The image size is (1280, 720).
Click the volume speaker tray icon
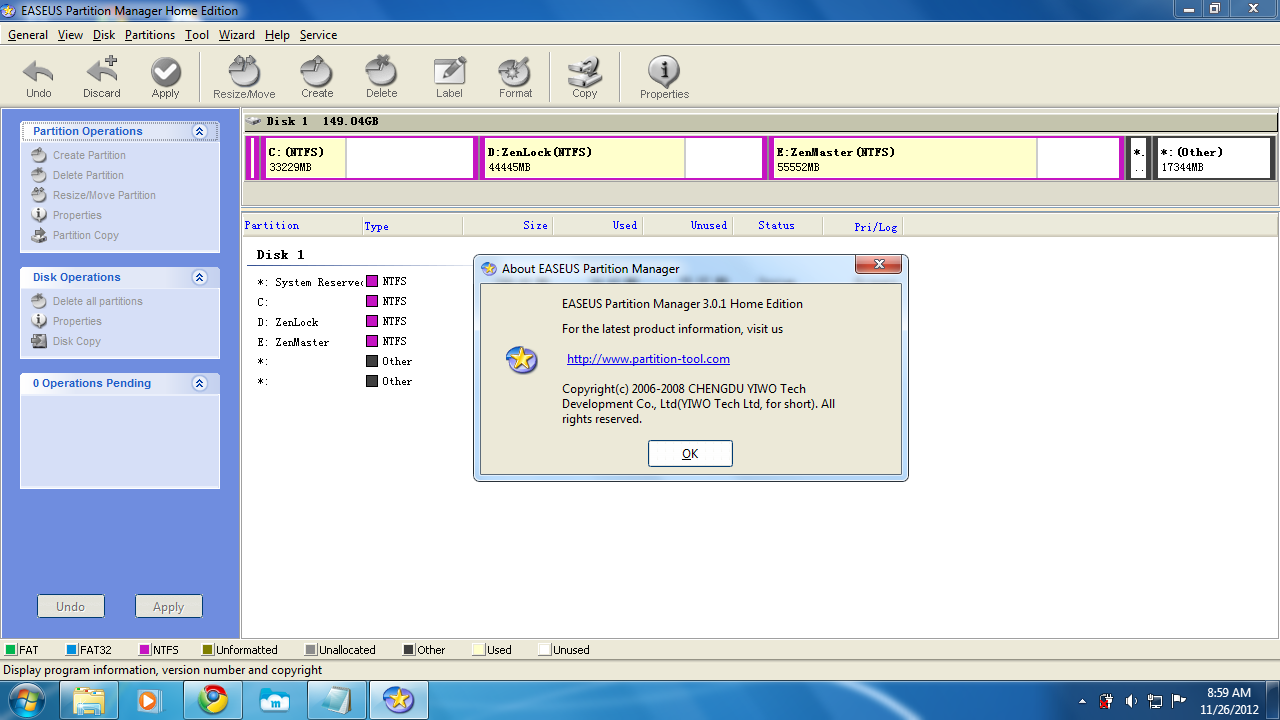[1131, 701]
